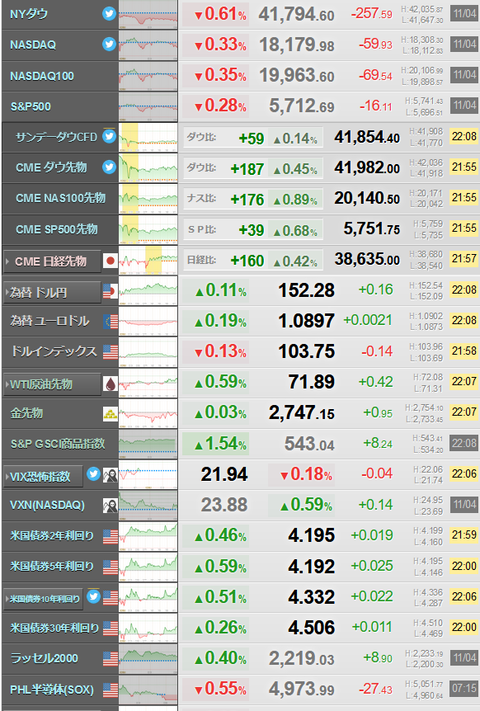480x711 pixels.
Task: Click the scream face icon on VIX恐怖指数
Action: pyautogui.click(x=110, y=475)
